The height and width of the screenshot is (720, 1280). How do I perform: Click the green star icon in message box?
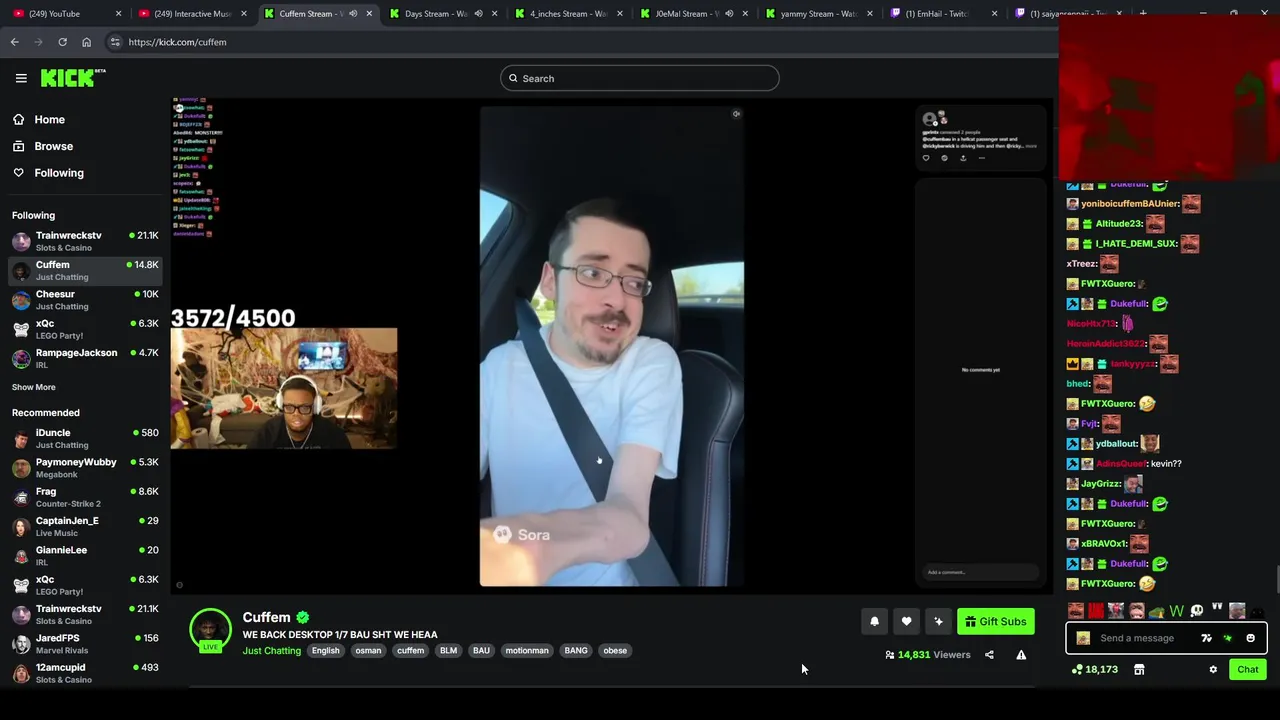point(1228,638)
